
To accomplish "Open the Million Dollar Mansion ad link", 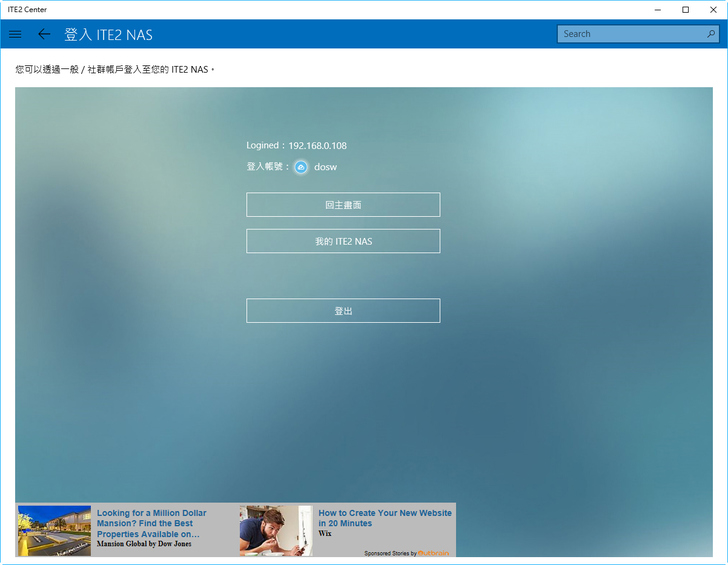I will pos(151,523).
